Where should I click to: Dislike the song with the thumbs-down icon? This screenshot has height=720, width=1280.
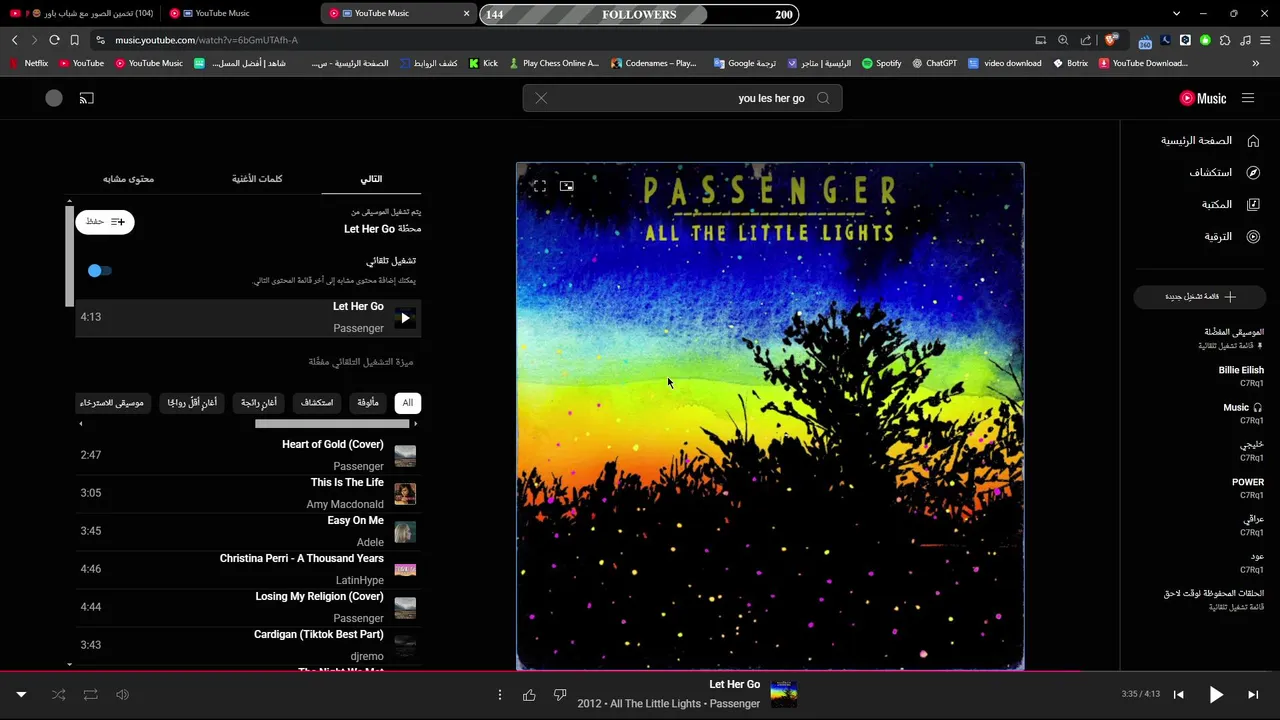[560, 695]
